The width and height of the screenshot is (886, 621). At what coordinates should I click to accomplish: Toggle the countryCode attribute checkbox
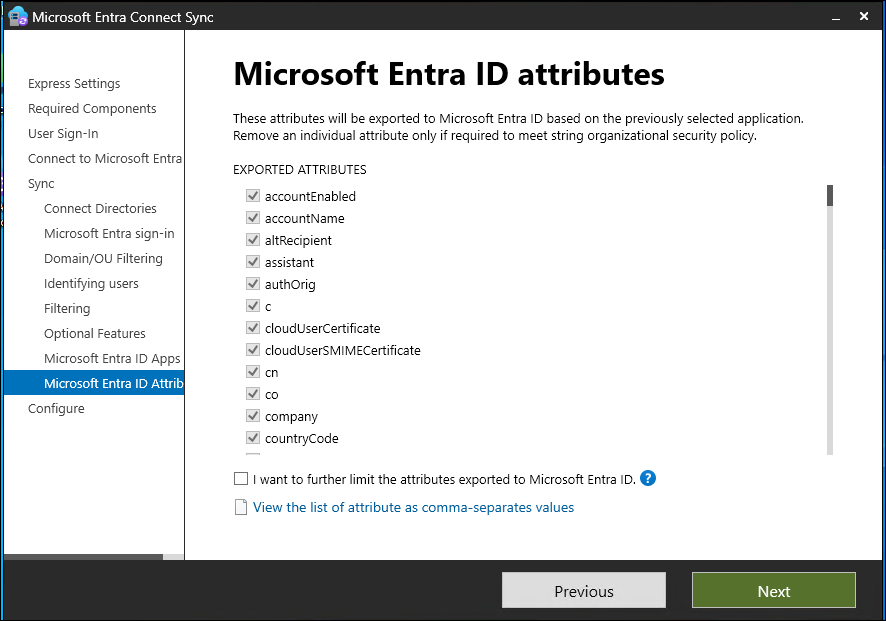[253, 439]
